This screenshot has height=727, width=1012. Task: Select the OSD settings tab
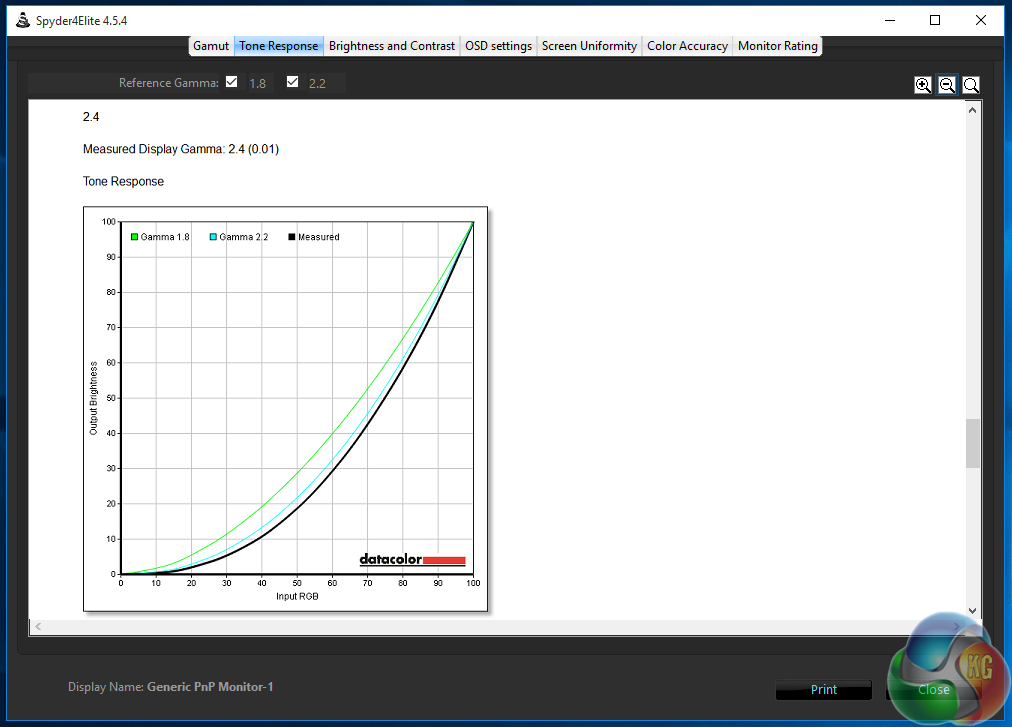click(x=498, y=46)
